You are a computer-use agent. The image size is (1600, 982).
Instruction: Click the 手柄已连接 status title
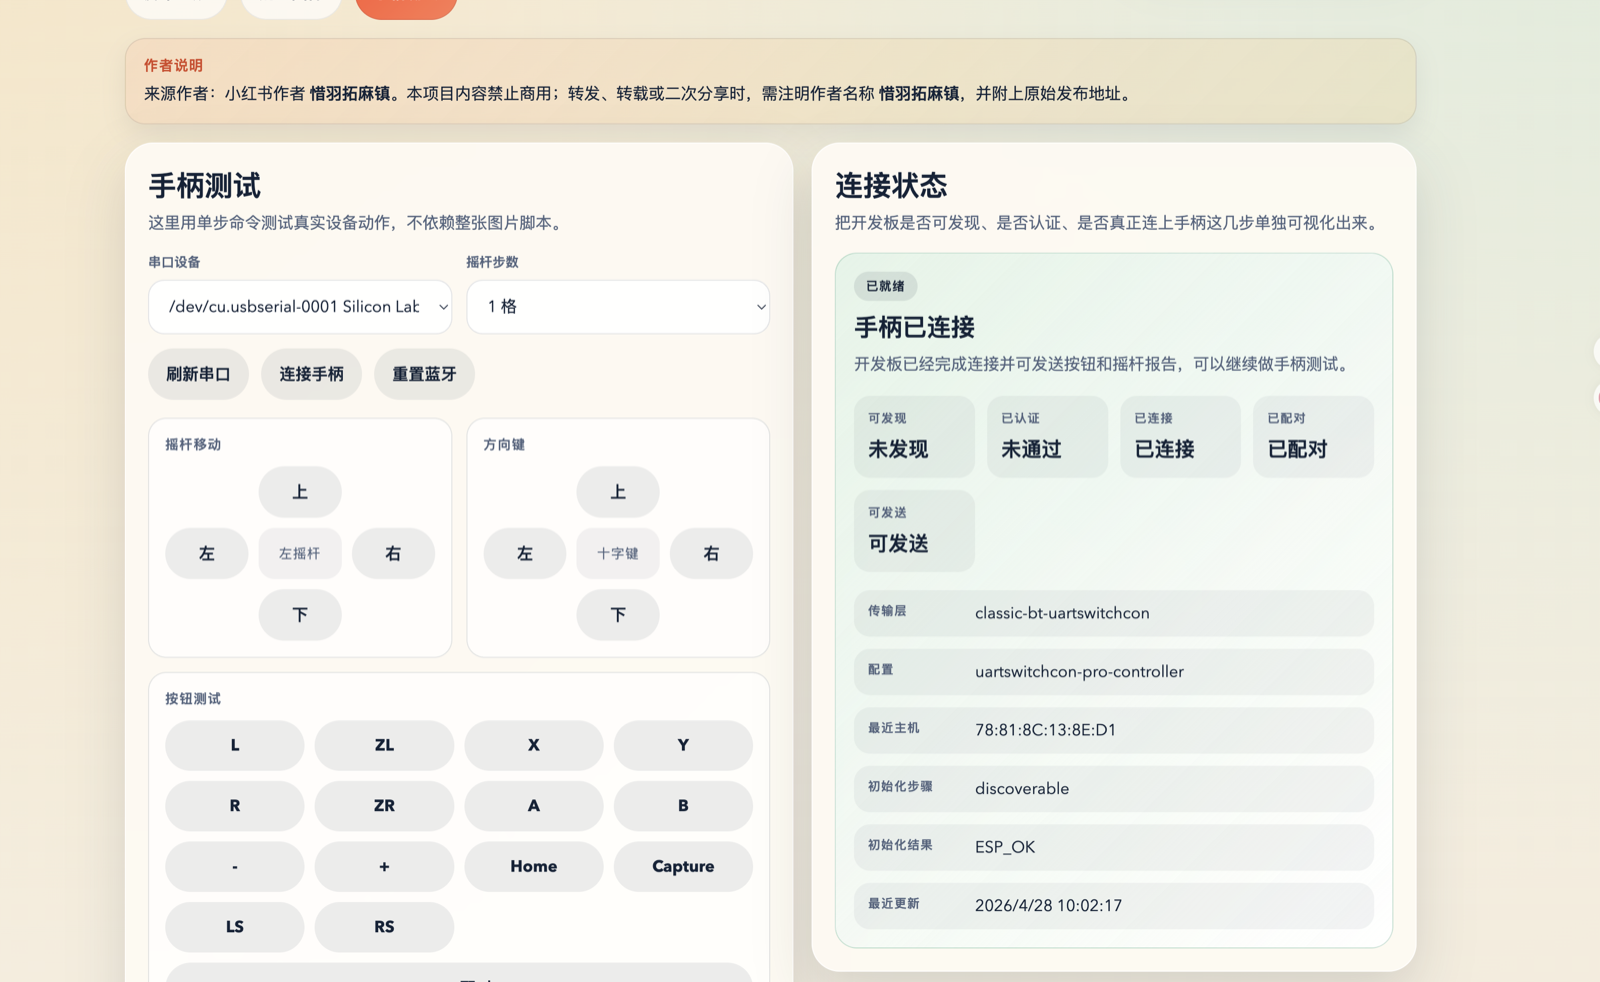coord(915,327)
